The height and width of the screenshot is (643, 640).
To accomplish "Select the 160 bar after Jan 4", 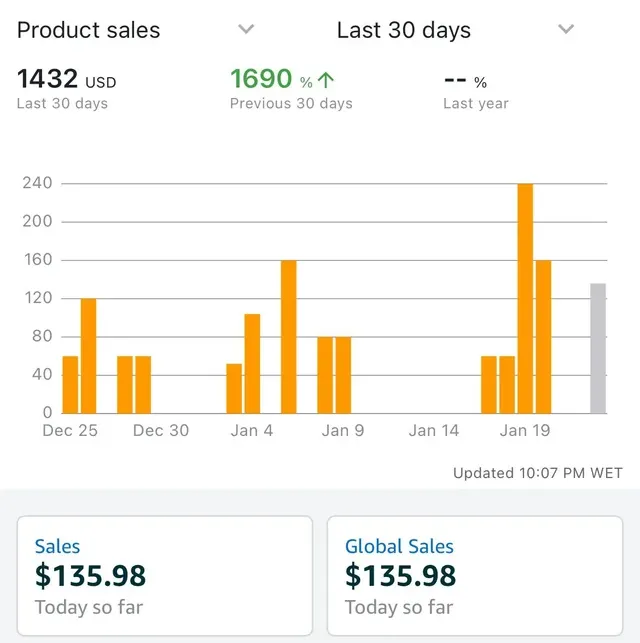I will click(288, 336).
